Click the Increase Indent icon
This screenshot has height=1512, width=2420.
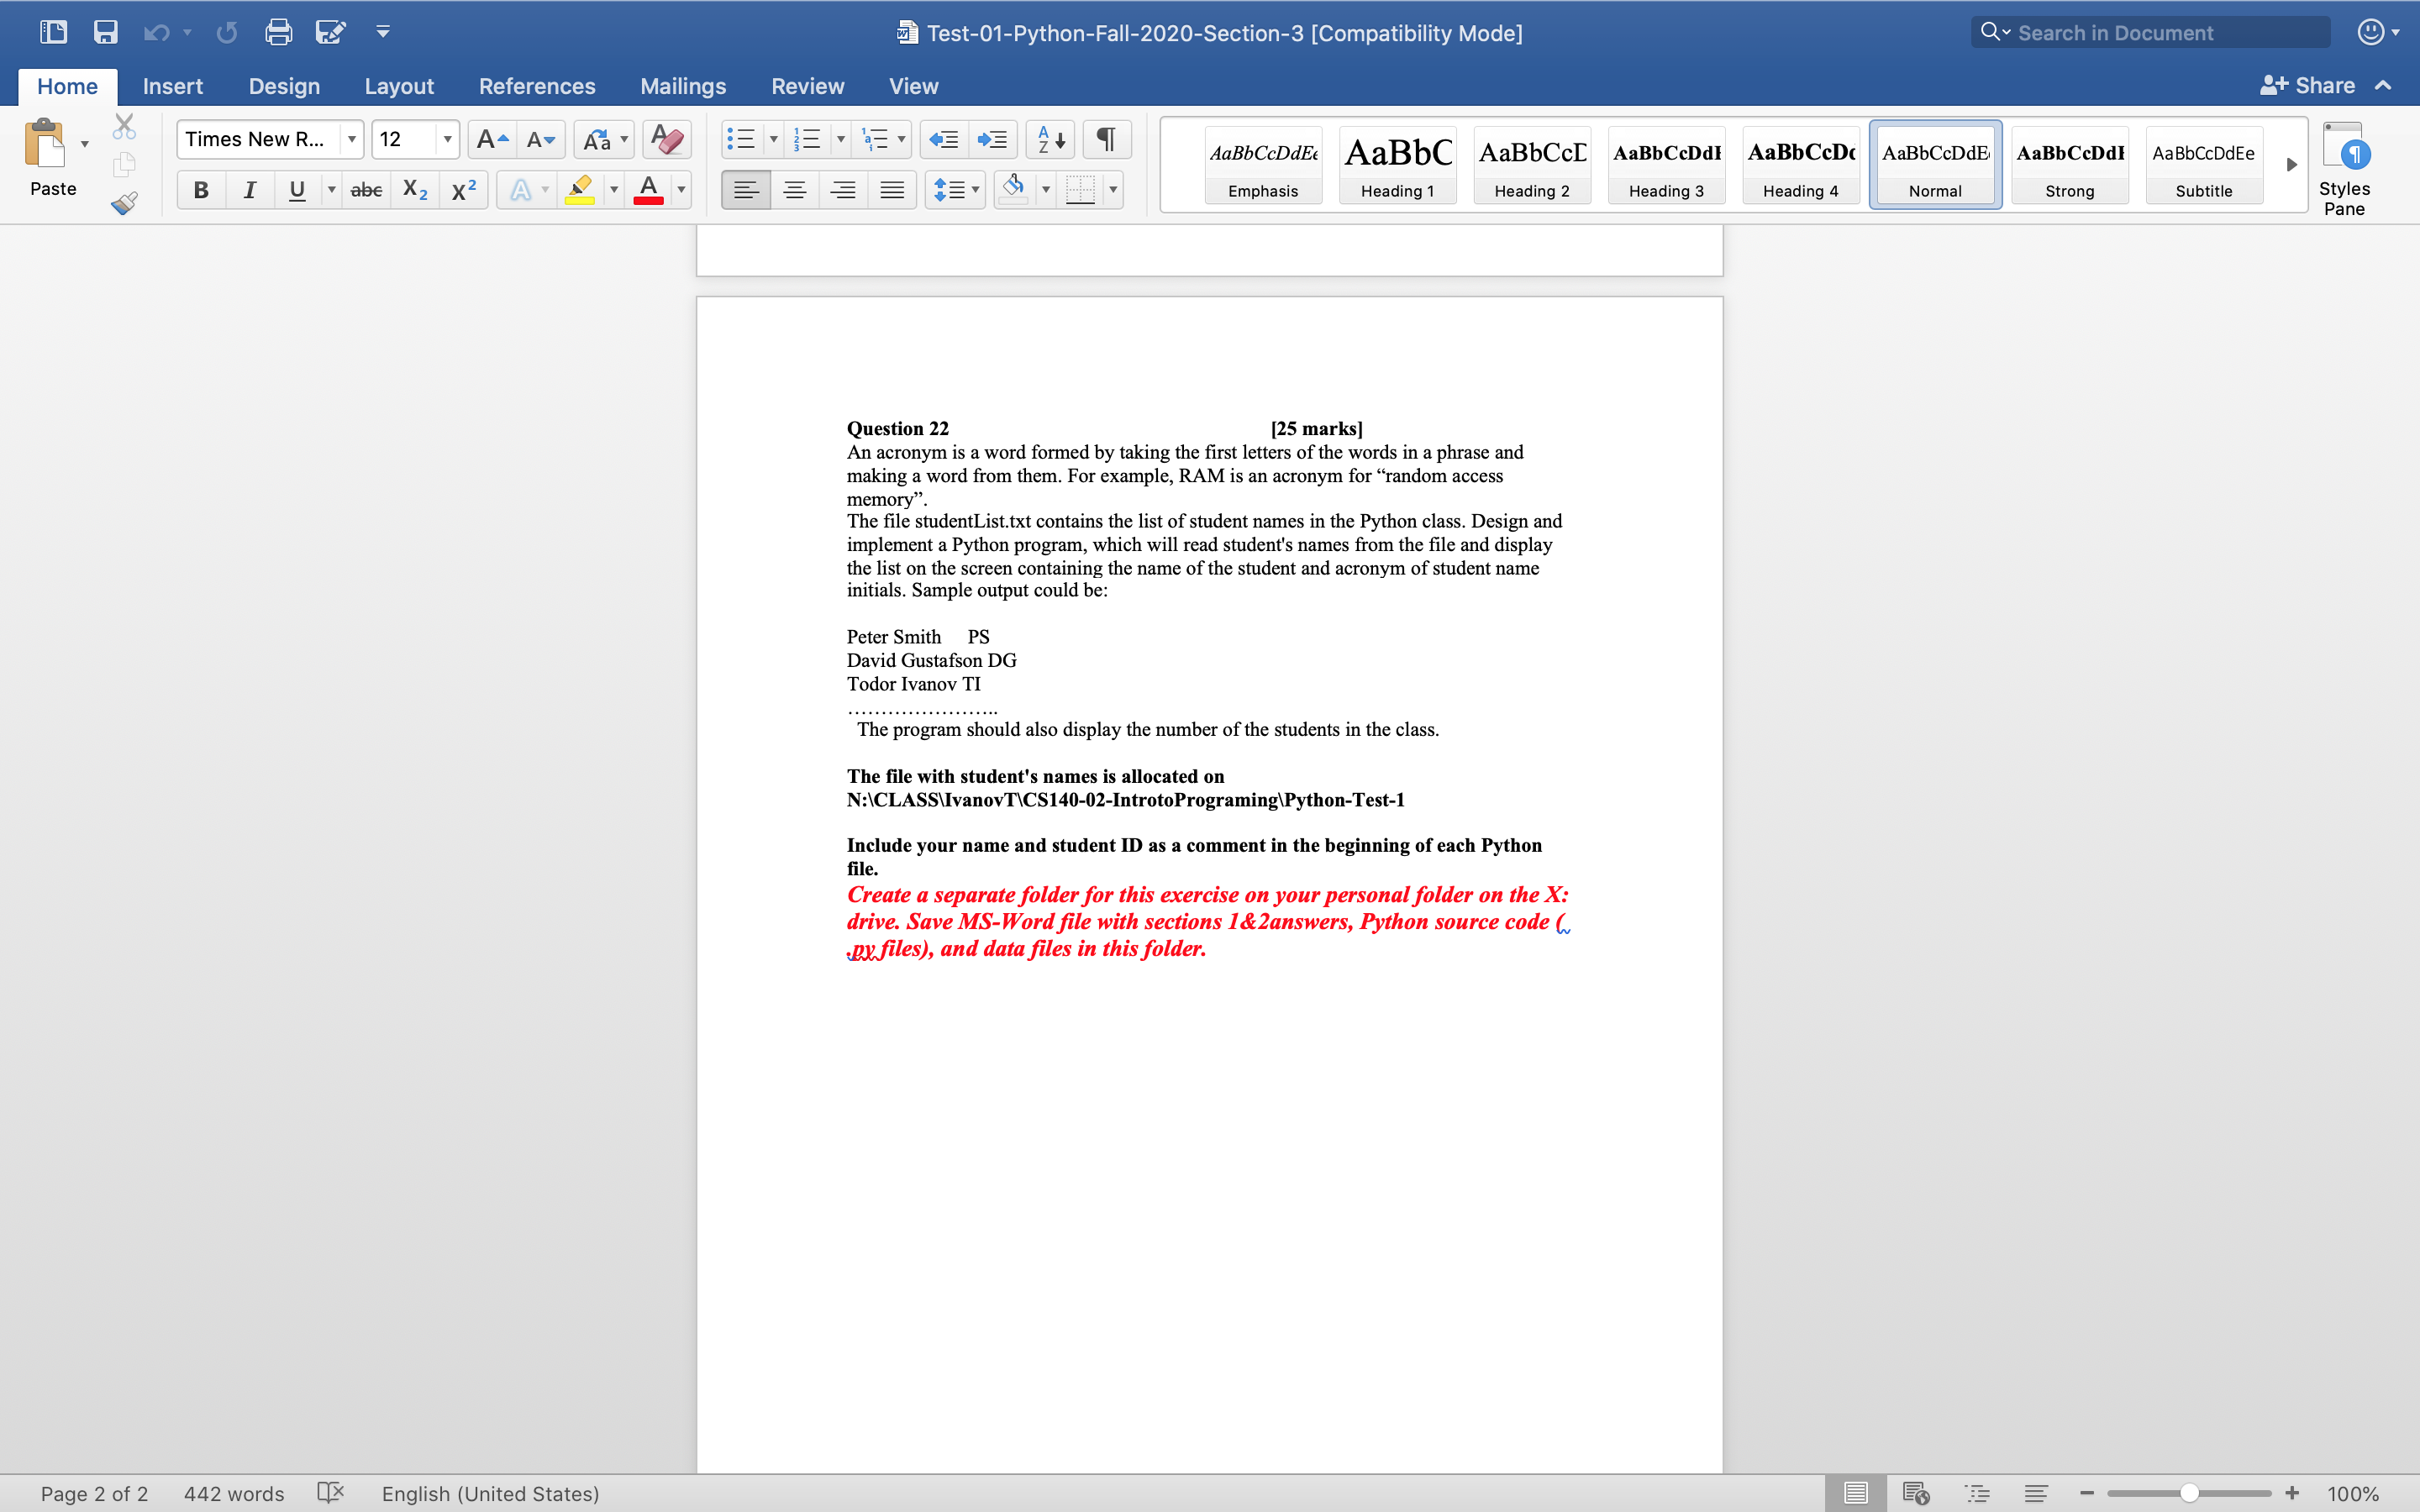coord(992,139)
